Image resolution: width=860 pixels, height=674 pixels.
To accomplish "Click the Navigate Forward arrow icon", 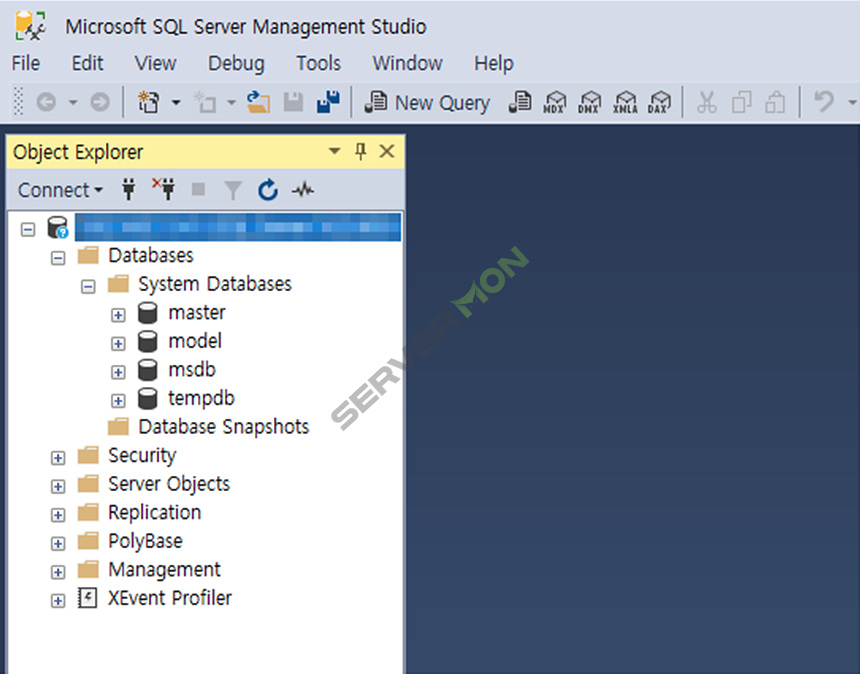I will [100, 102].
